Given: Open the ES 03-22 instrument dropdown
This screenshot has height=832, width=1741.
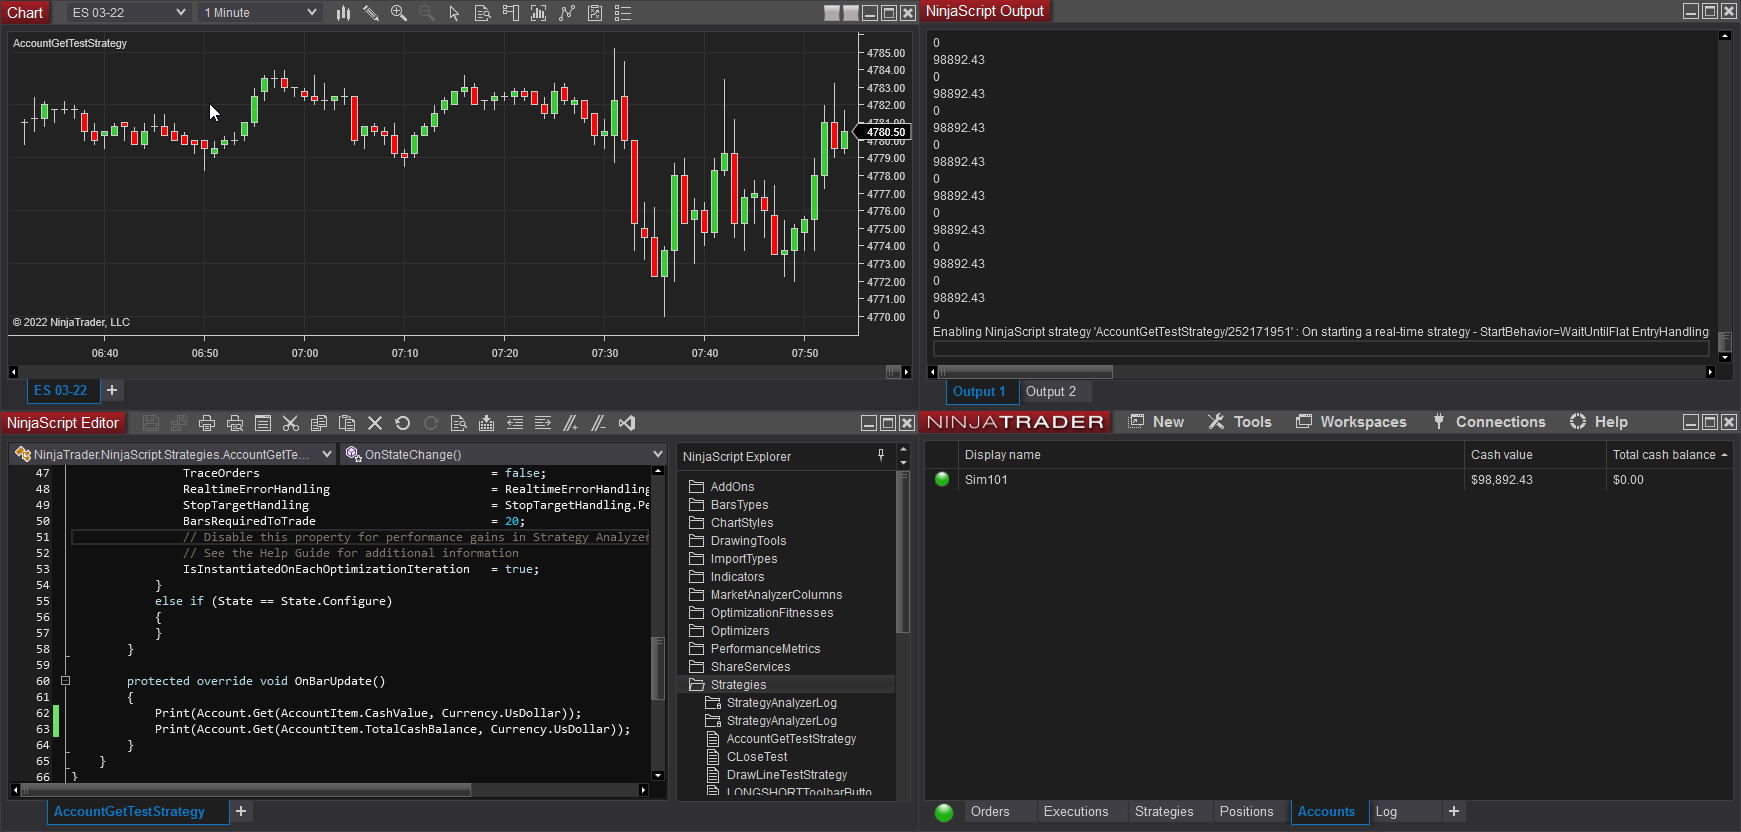Looking at the screenshot, I should coord(129,13).
